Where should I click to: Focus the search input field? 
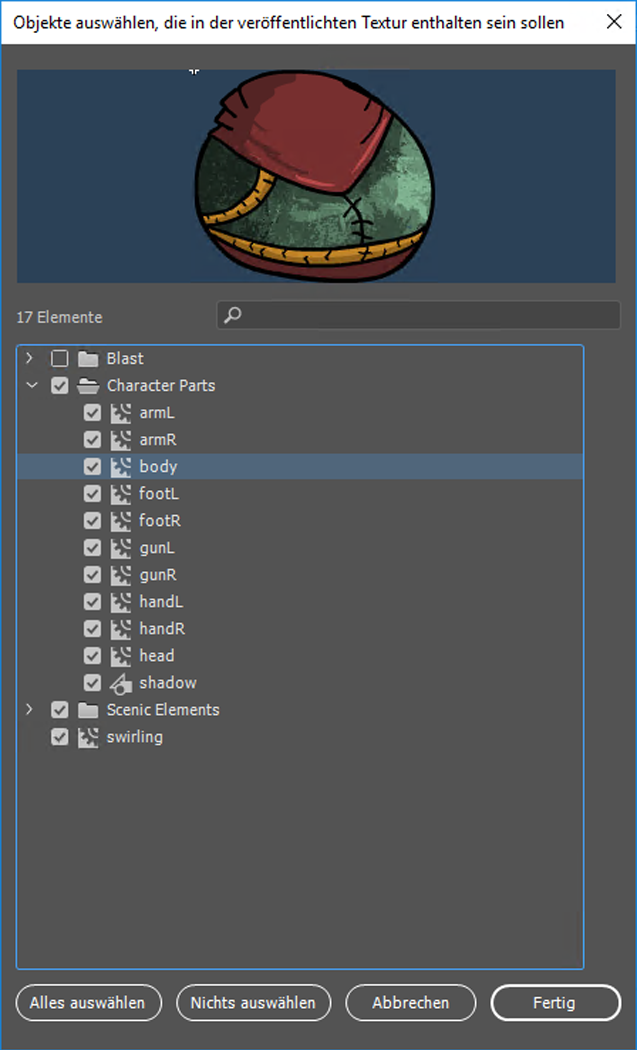pos(419,315)
